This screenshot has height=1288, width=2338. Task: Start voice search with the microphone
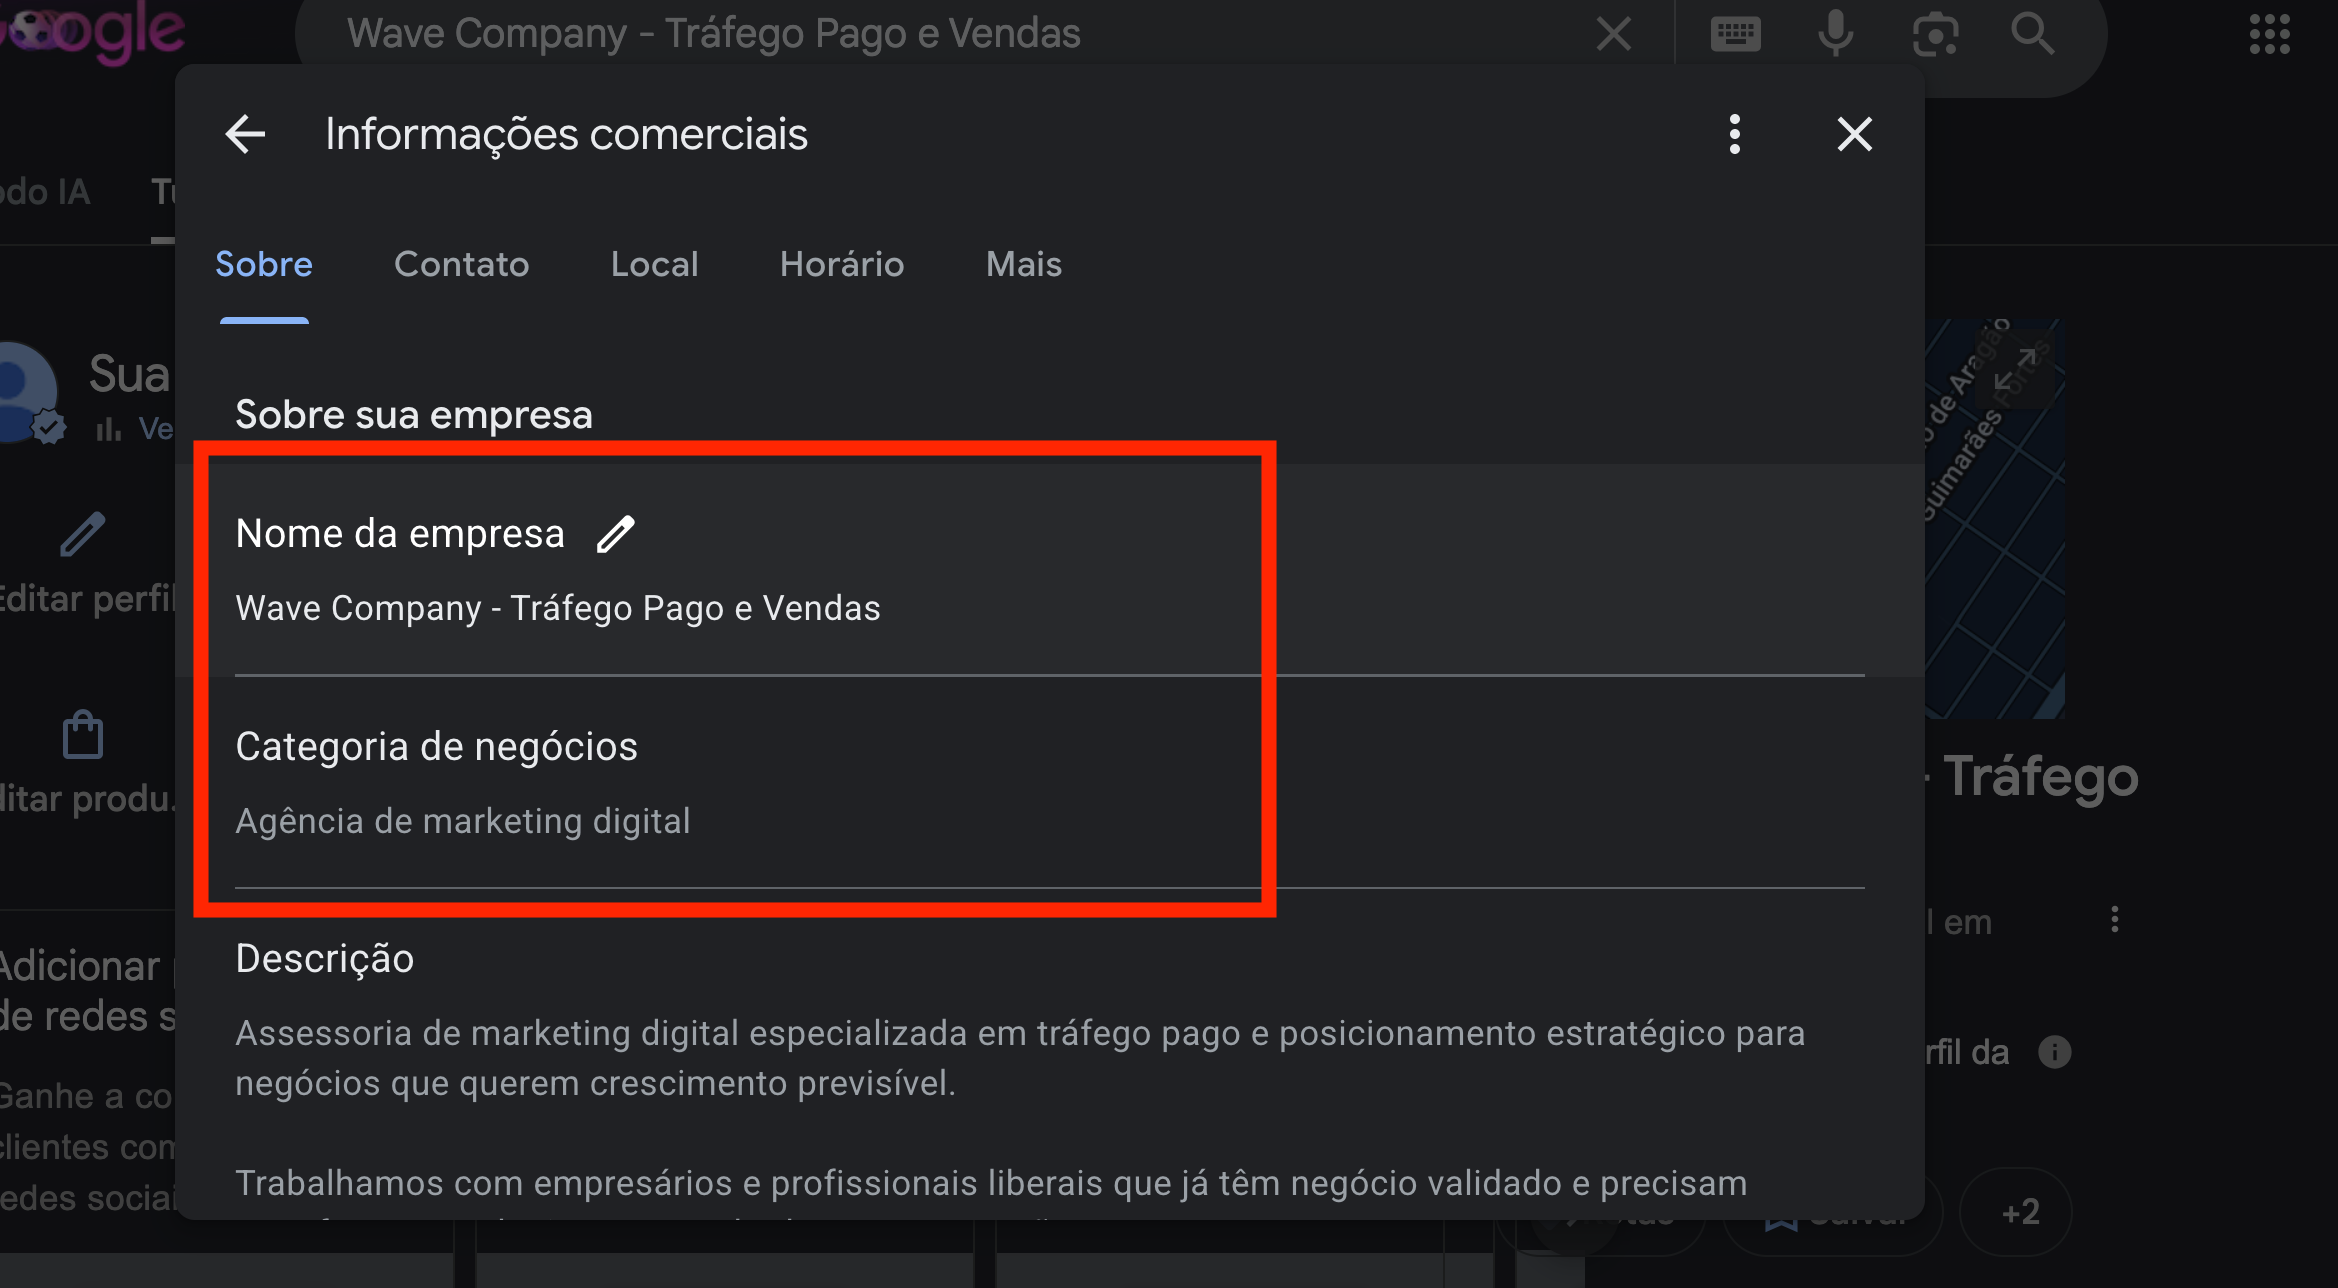click(x=1836, y=34)
